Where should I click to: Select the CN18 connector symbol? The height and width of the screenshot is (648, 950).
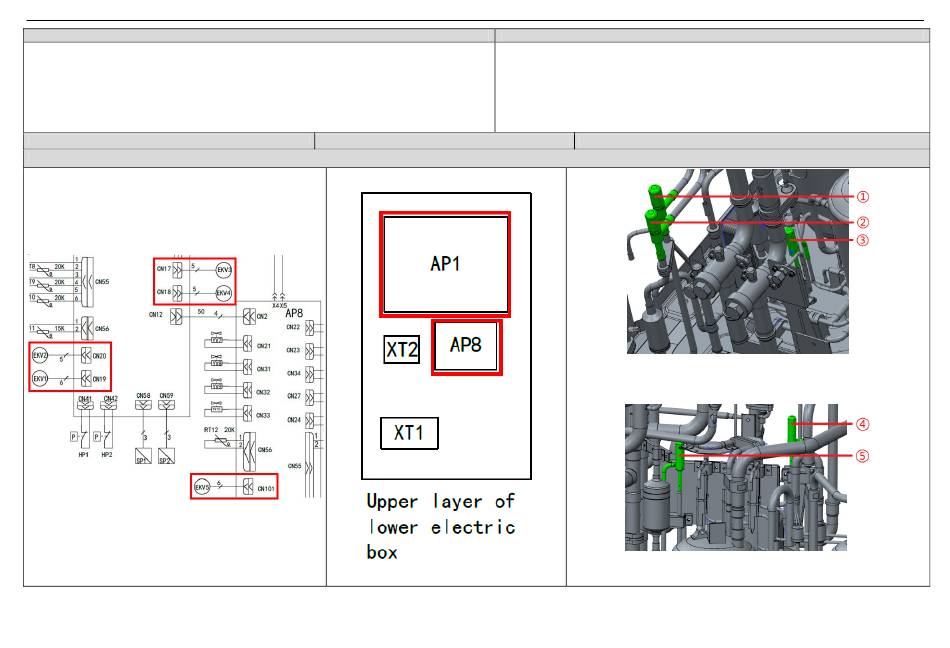pos(177,293)
